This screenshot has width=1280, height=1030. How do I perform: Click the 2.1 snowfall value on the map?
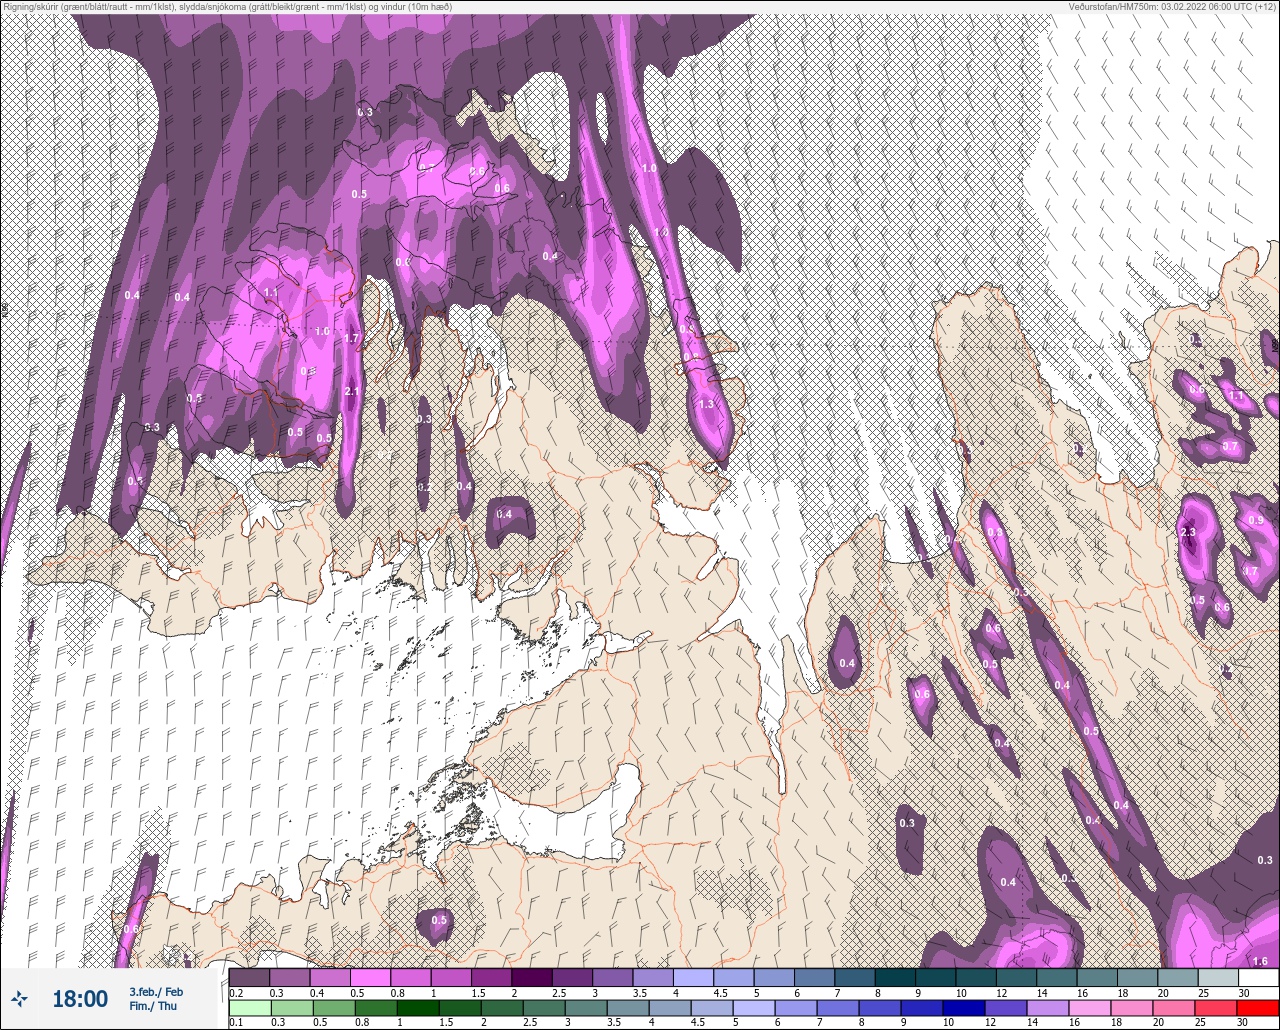pyautogui.click(x=351, y=391)
